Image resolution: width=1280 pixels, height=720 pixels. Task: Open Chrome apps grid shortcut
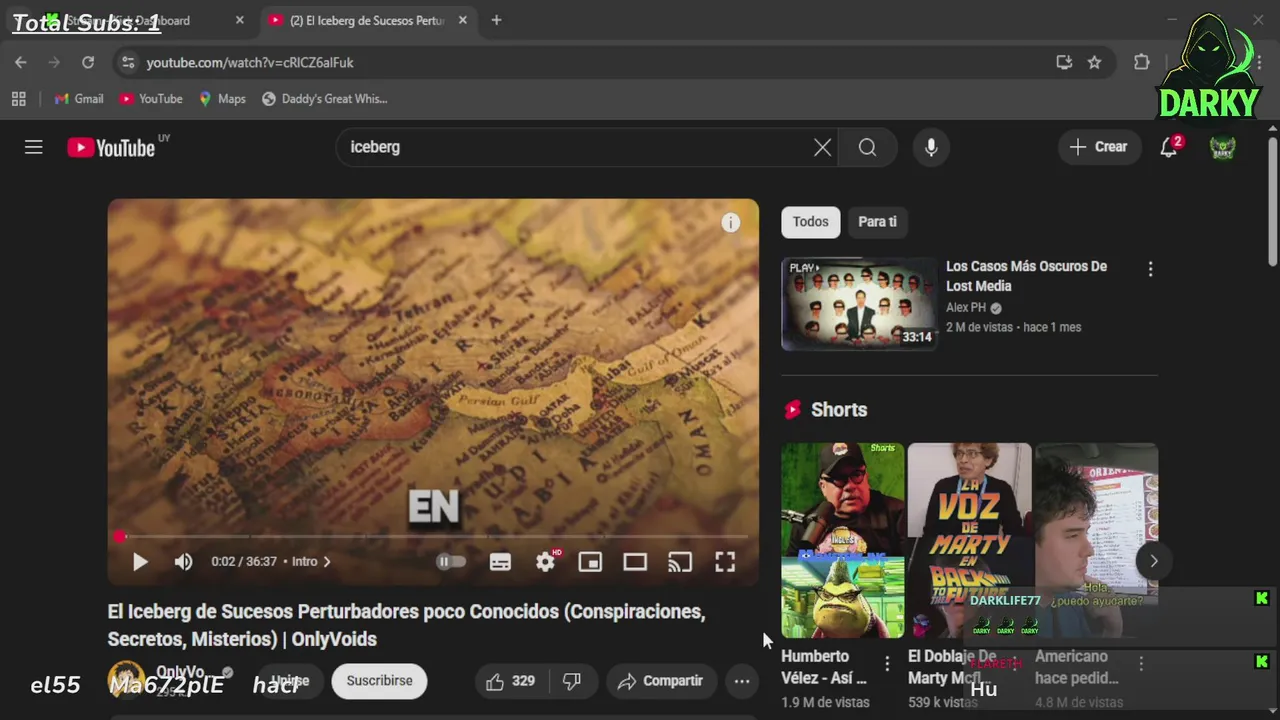(18, 99)
